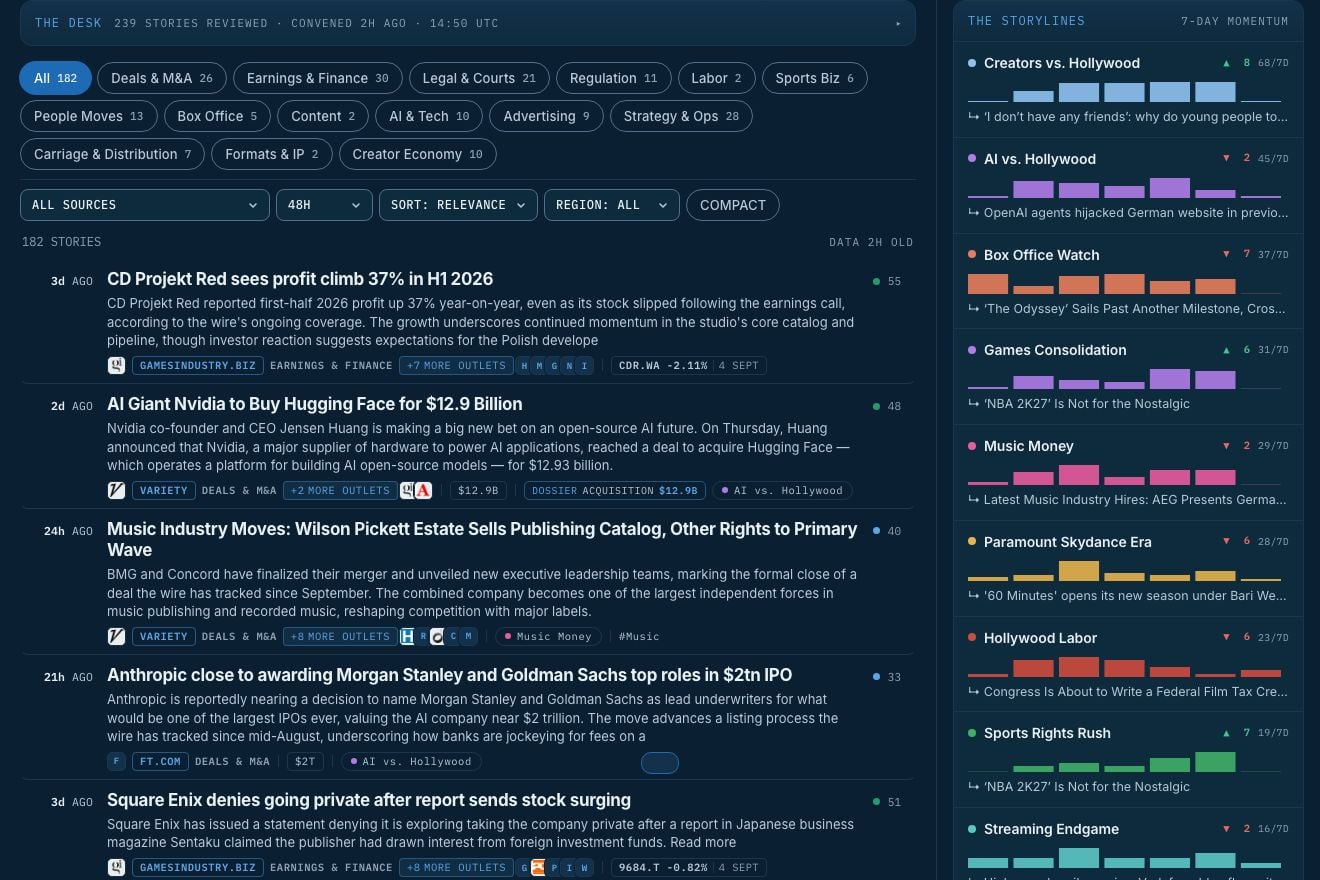Image resolution: width=1320 pixels, height=880 pixels.
Task: Open the Anthropic IPO headline
Action: point(450,675)
